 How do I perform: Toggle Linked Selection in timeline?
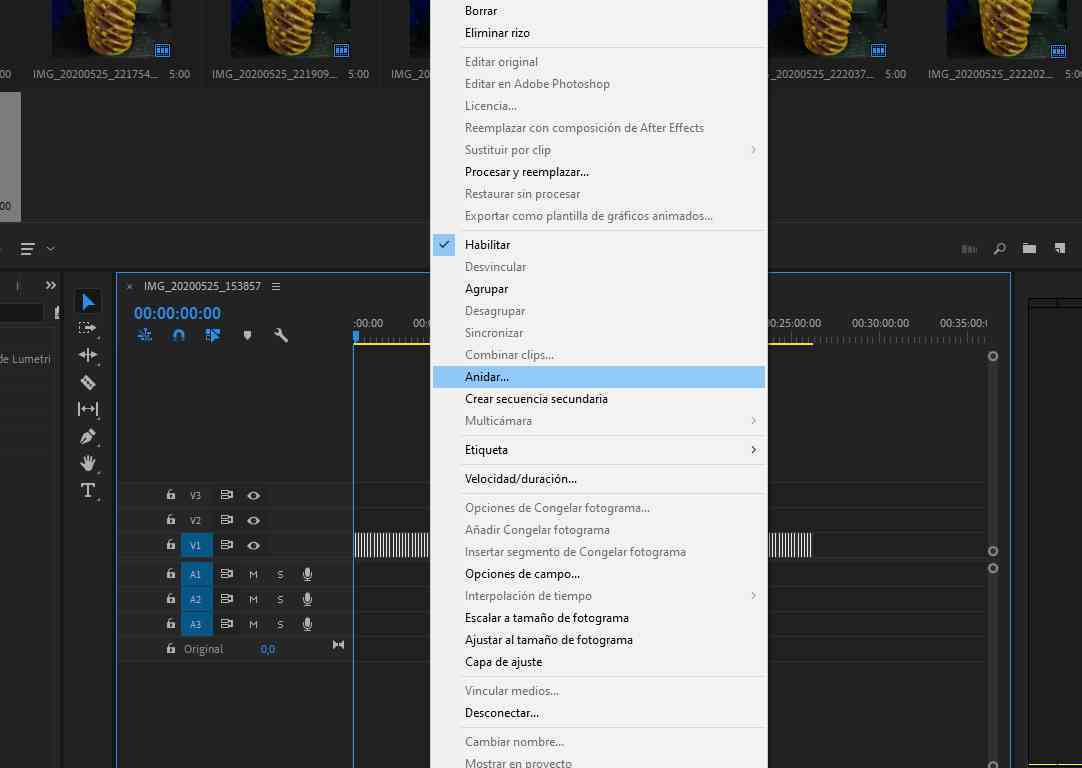click(x=213, y=335)
